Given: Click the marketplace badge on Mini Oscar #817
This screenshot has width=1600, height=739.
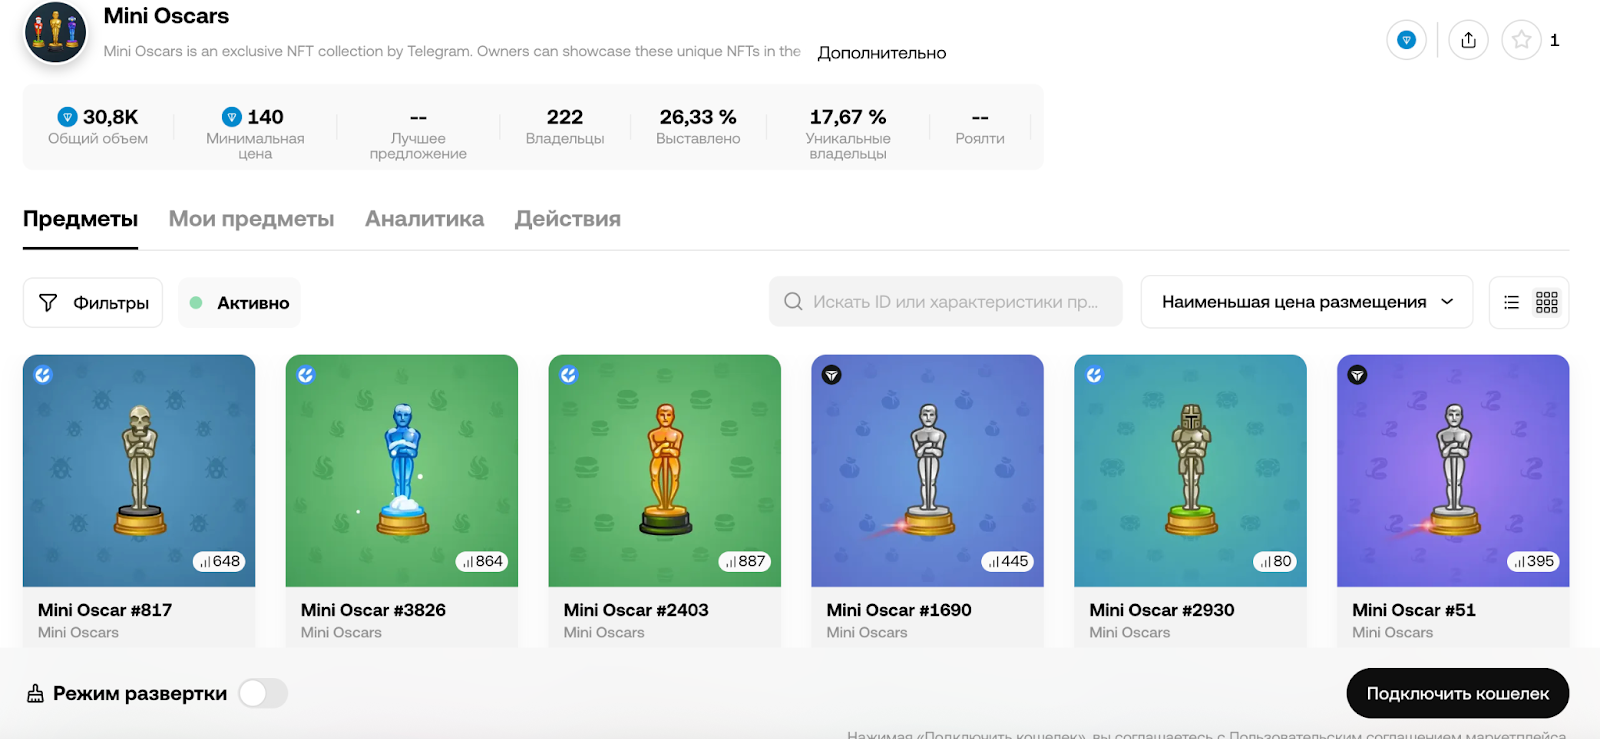Looking at the screenshot, I should (x=43, y=375).
